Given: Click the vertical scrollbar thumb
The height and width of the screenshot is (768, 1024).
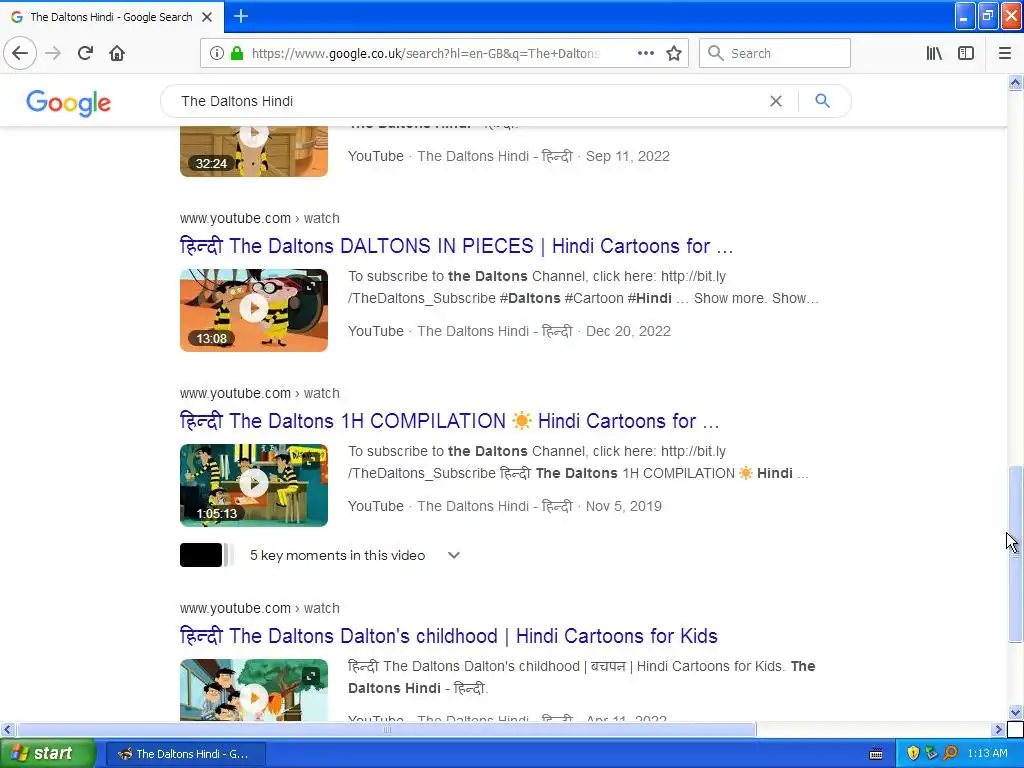Looking at the screenshot, I should [x=1015, y=554].
